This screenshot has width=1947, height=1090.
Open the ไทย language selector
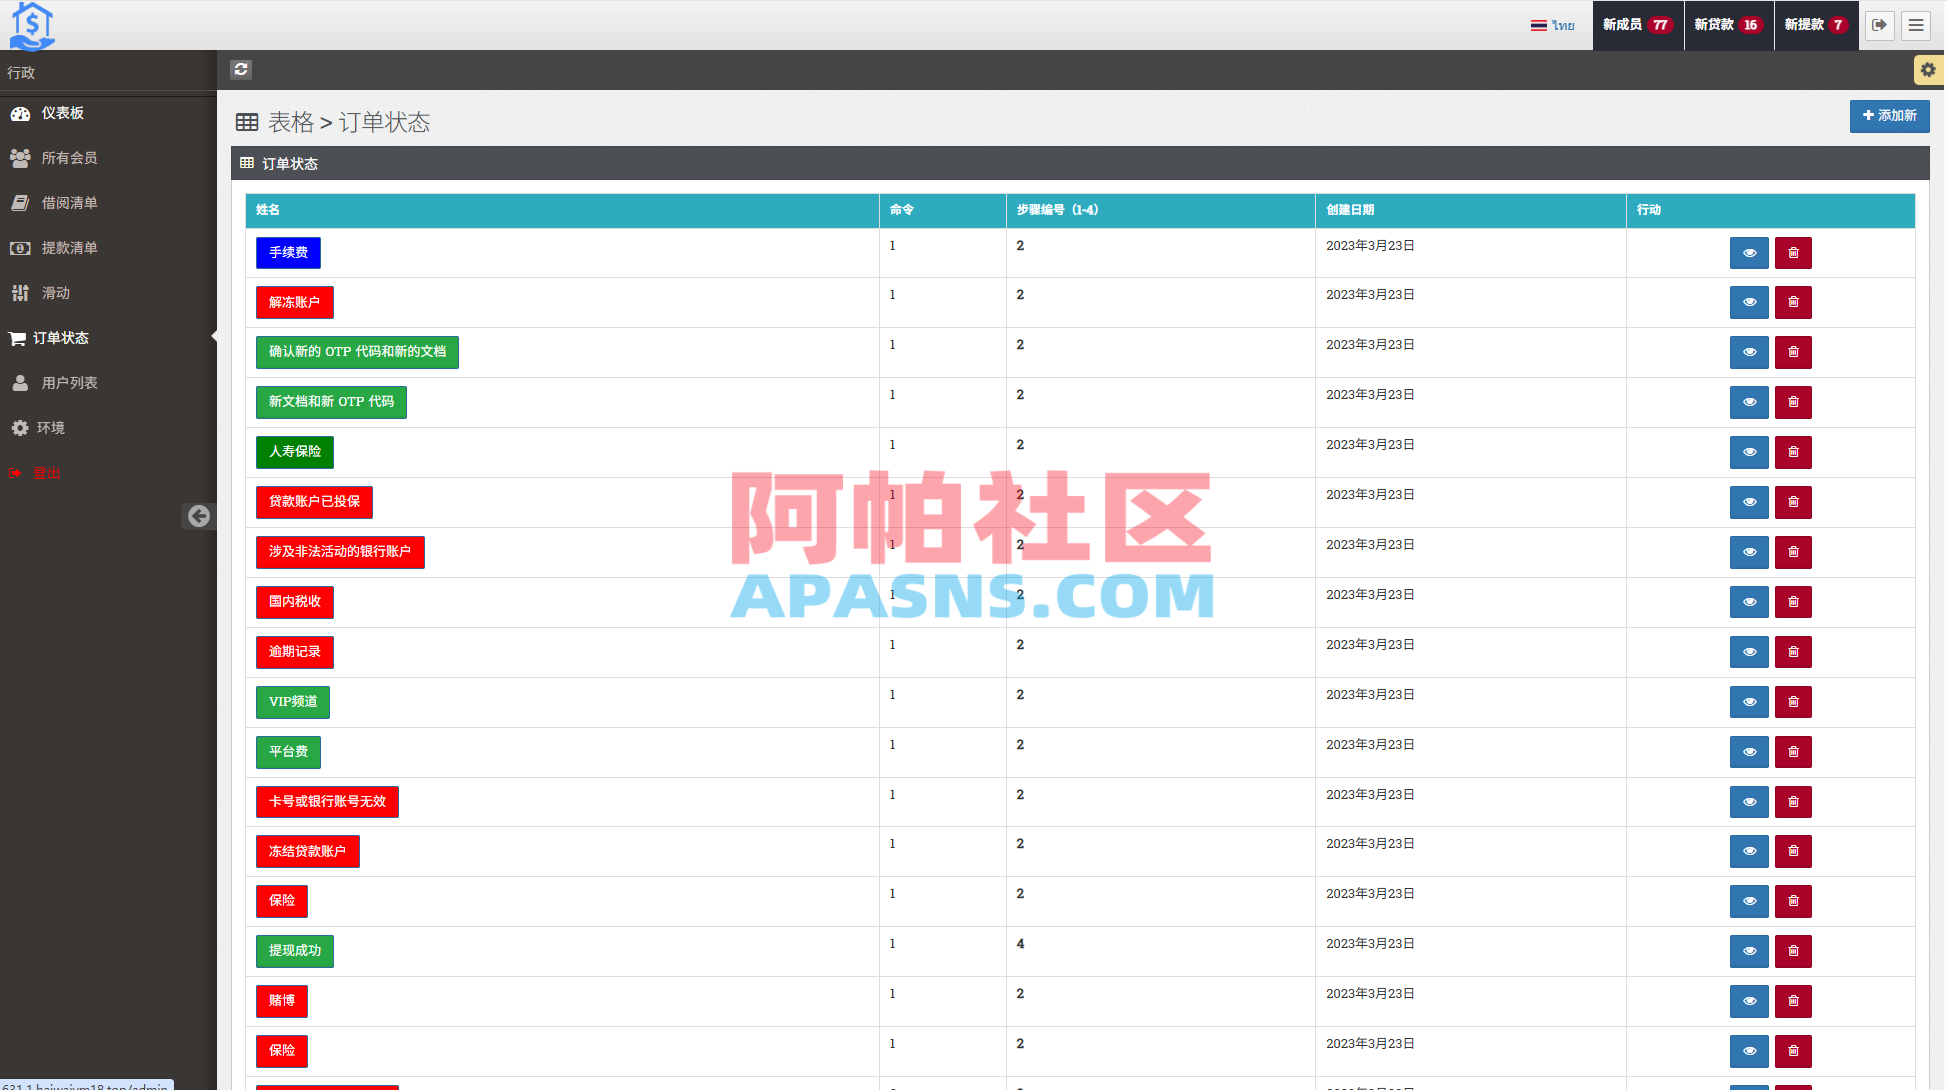tap(1552, 25)
